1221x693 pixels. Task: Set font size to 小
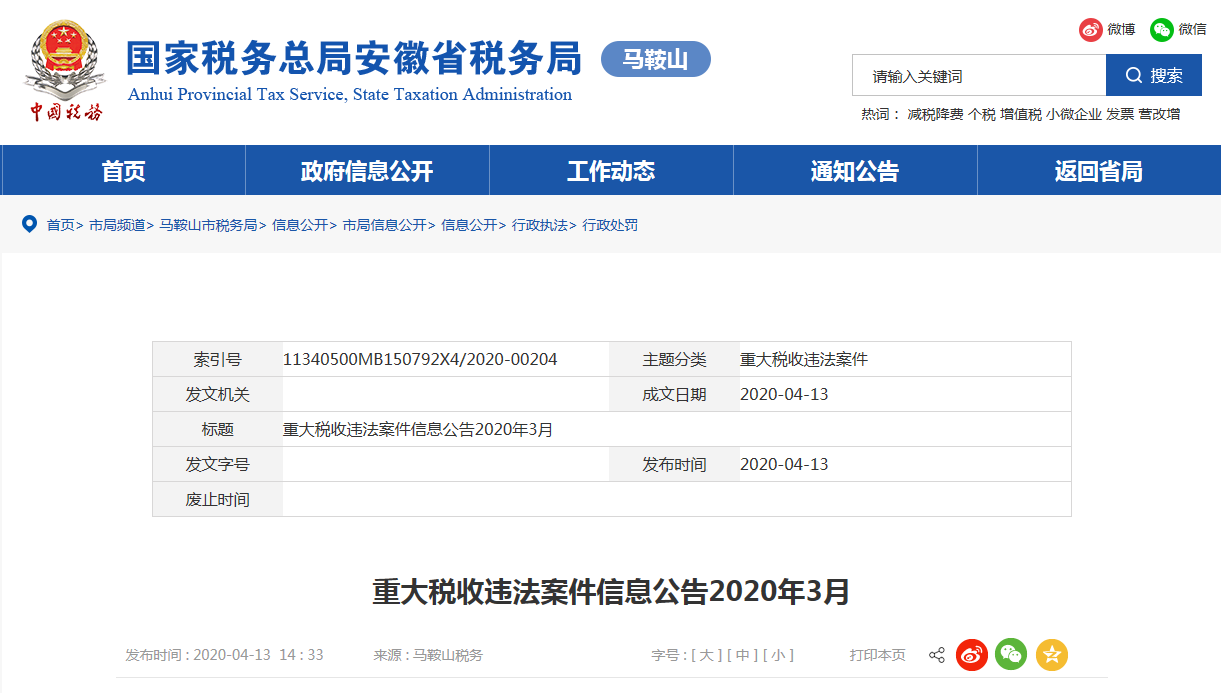(x=778, y=655)
